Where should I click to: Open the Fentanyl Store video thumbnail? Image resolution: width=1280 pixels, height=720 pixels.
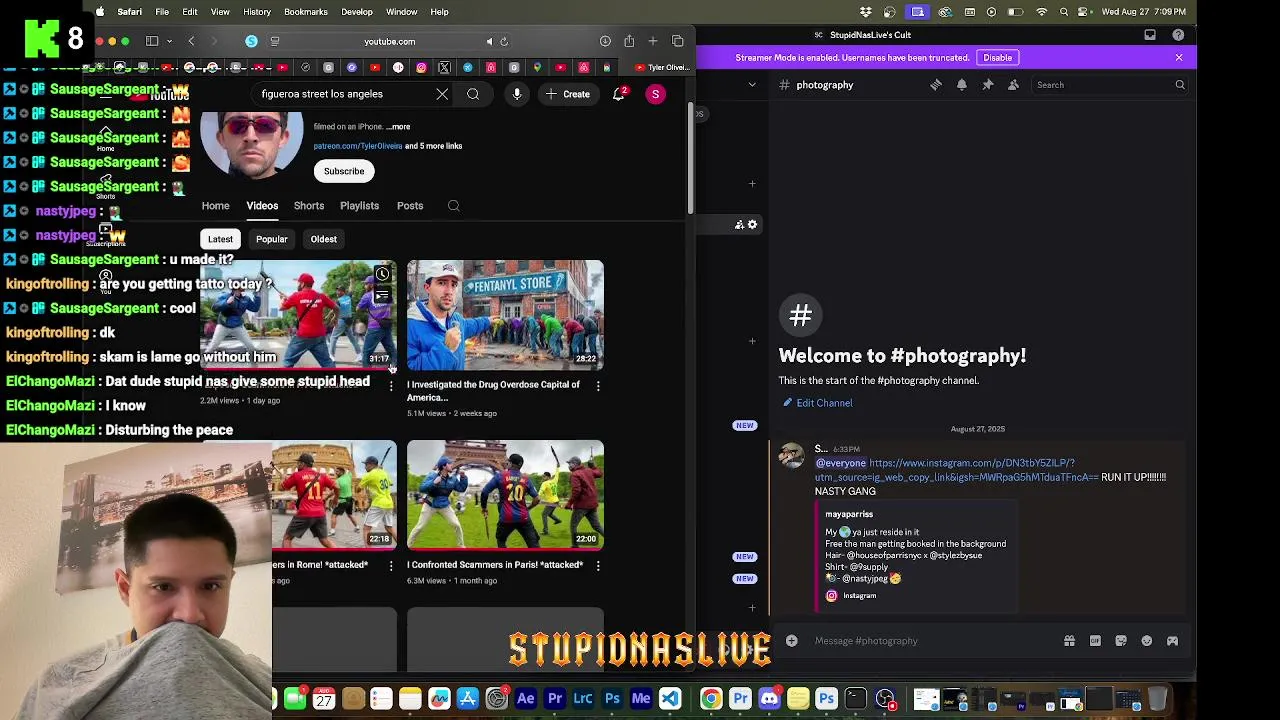pyautogui.click(x=505, y=315)
